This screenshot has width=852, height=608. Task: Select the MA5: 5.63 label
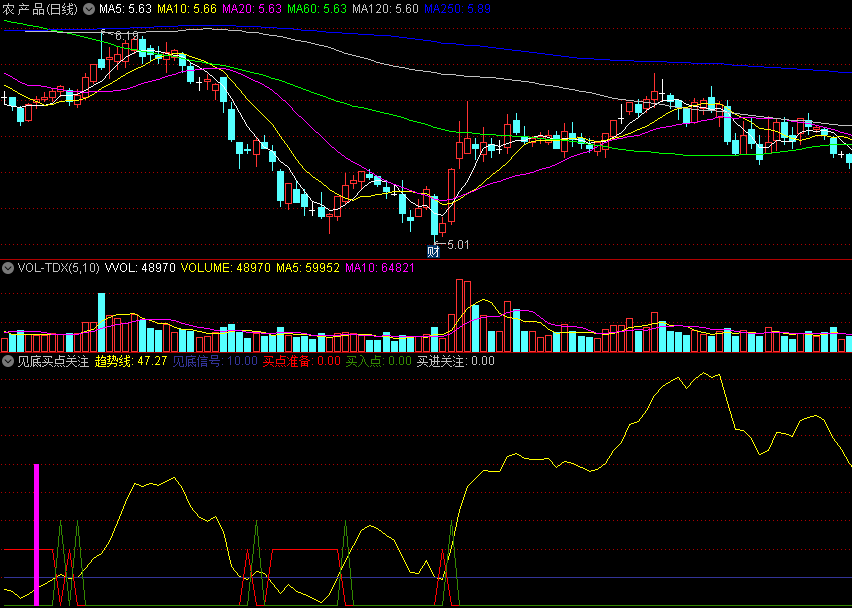coord(125,9)
